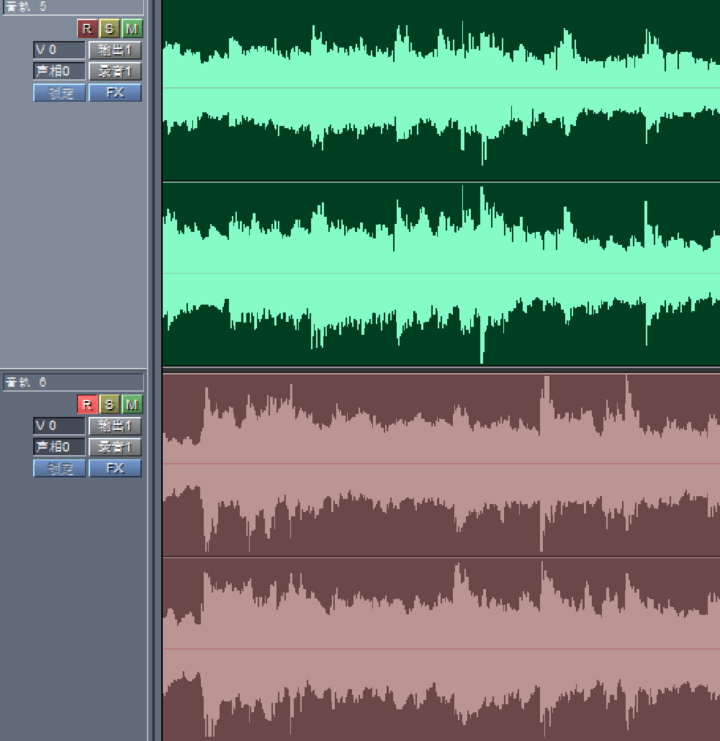Image resolution: width=720 pixels, height=741 pixels.
Task: Select the green waveform clip in track 5
Action: (441, 182)
